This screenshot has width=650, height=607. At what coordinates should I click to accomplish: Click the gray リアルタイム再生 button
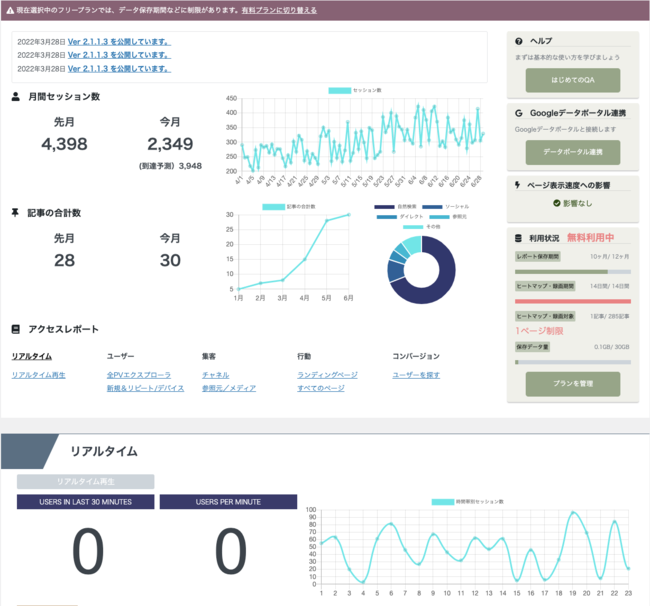point(85,481)
